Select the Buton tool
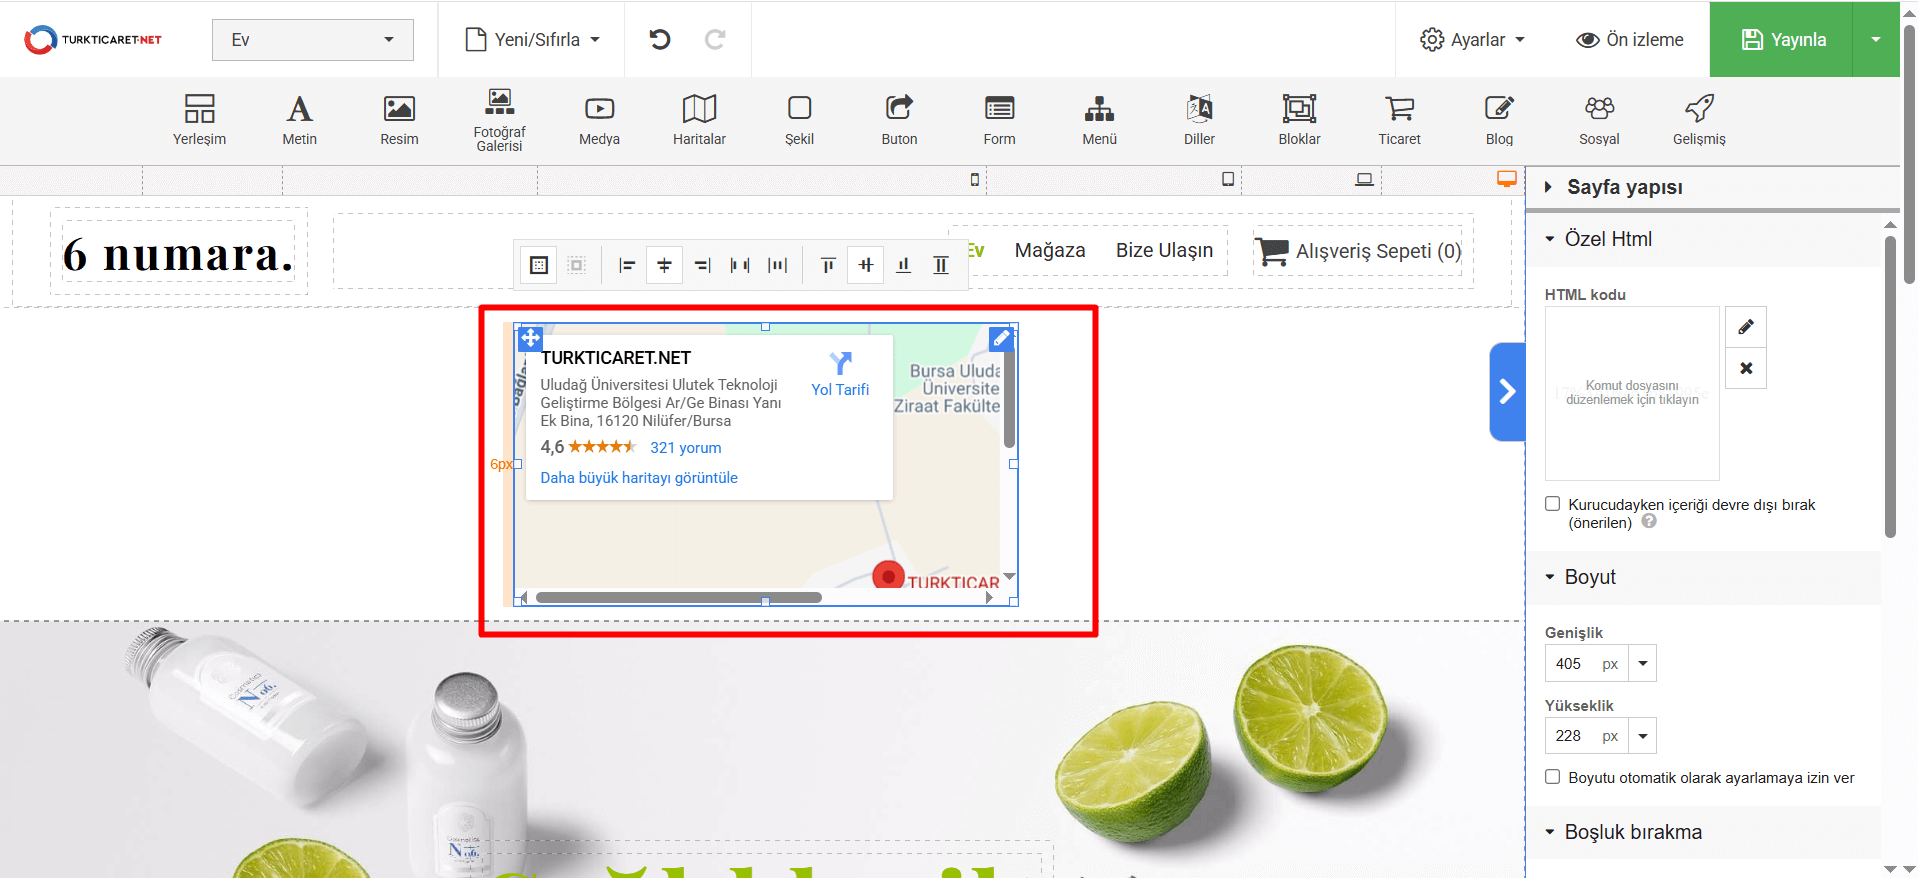 [x=899, y=120]
